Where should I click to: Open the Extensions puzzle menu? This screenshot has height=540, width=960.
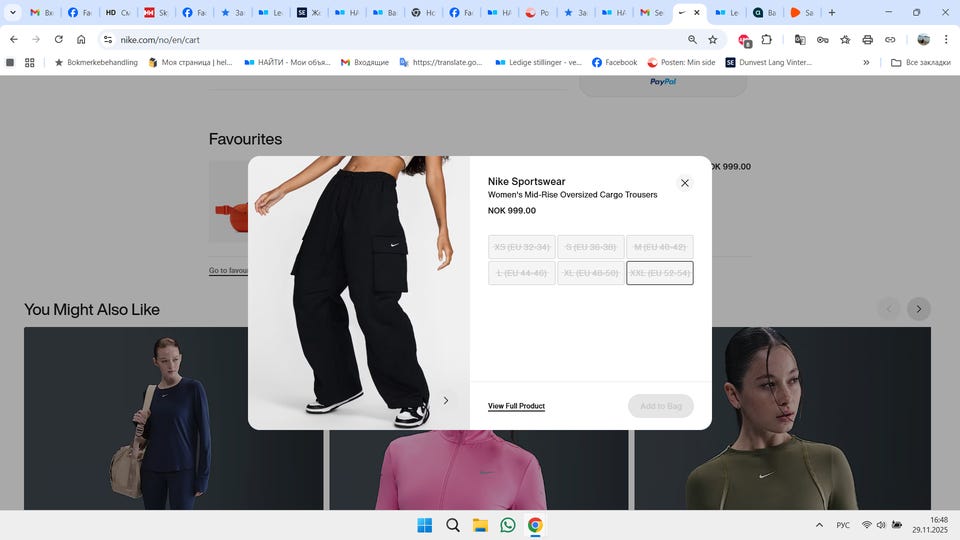[767, 39]
